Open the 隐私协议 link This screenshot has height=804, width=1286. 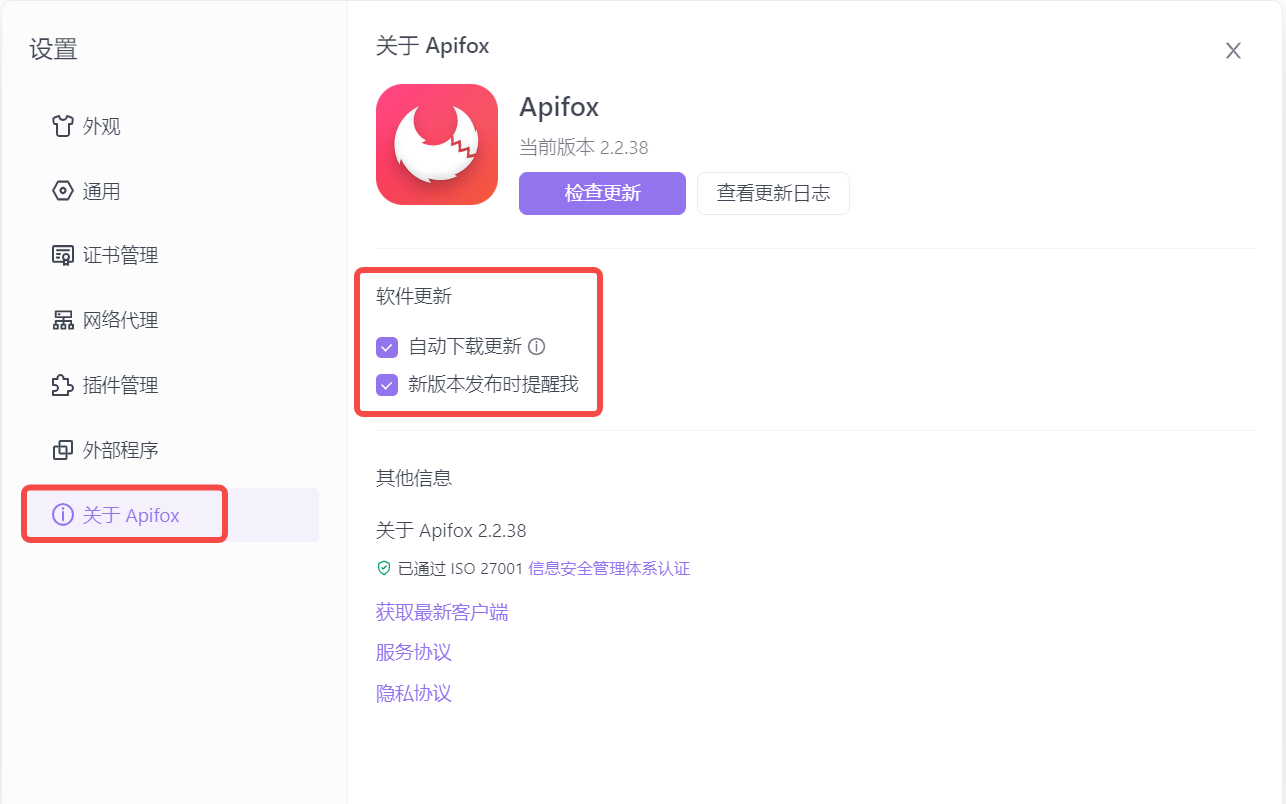click(414, 693)
